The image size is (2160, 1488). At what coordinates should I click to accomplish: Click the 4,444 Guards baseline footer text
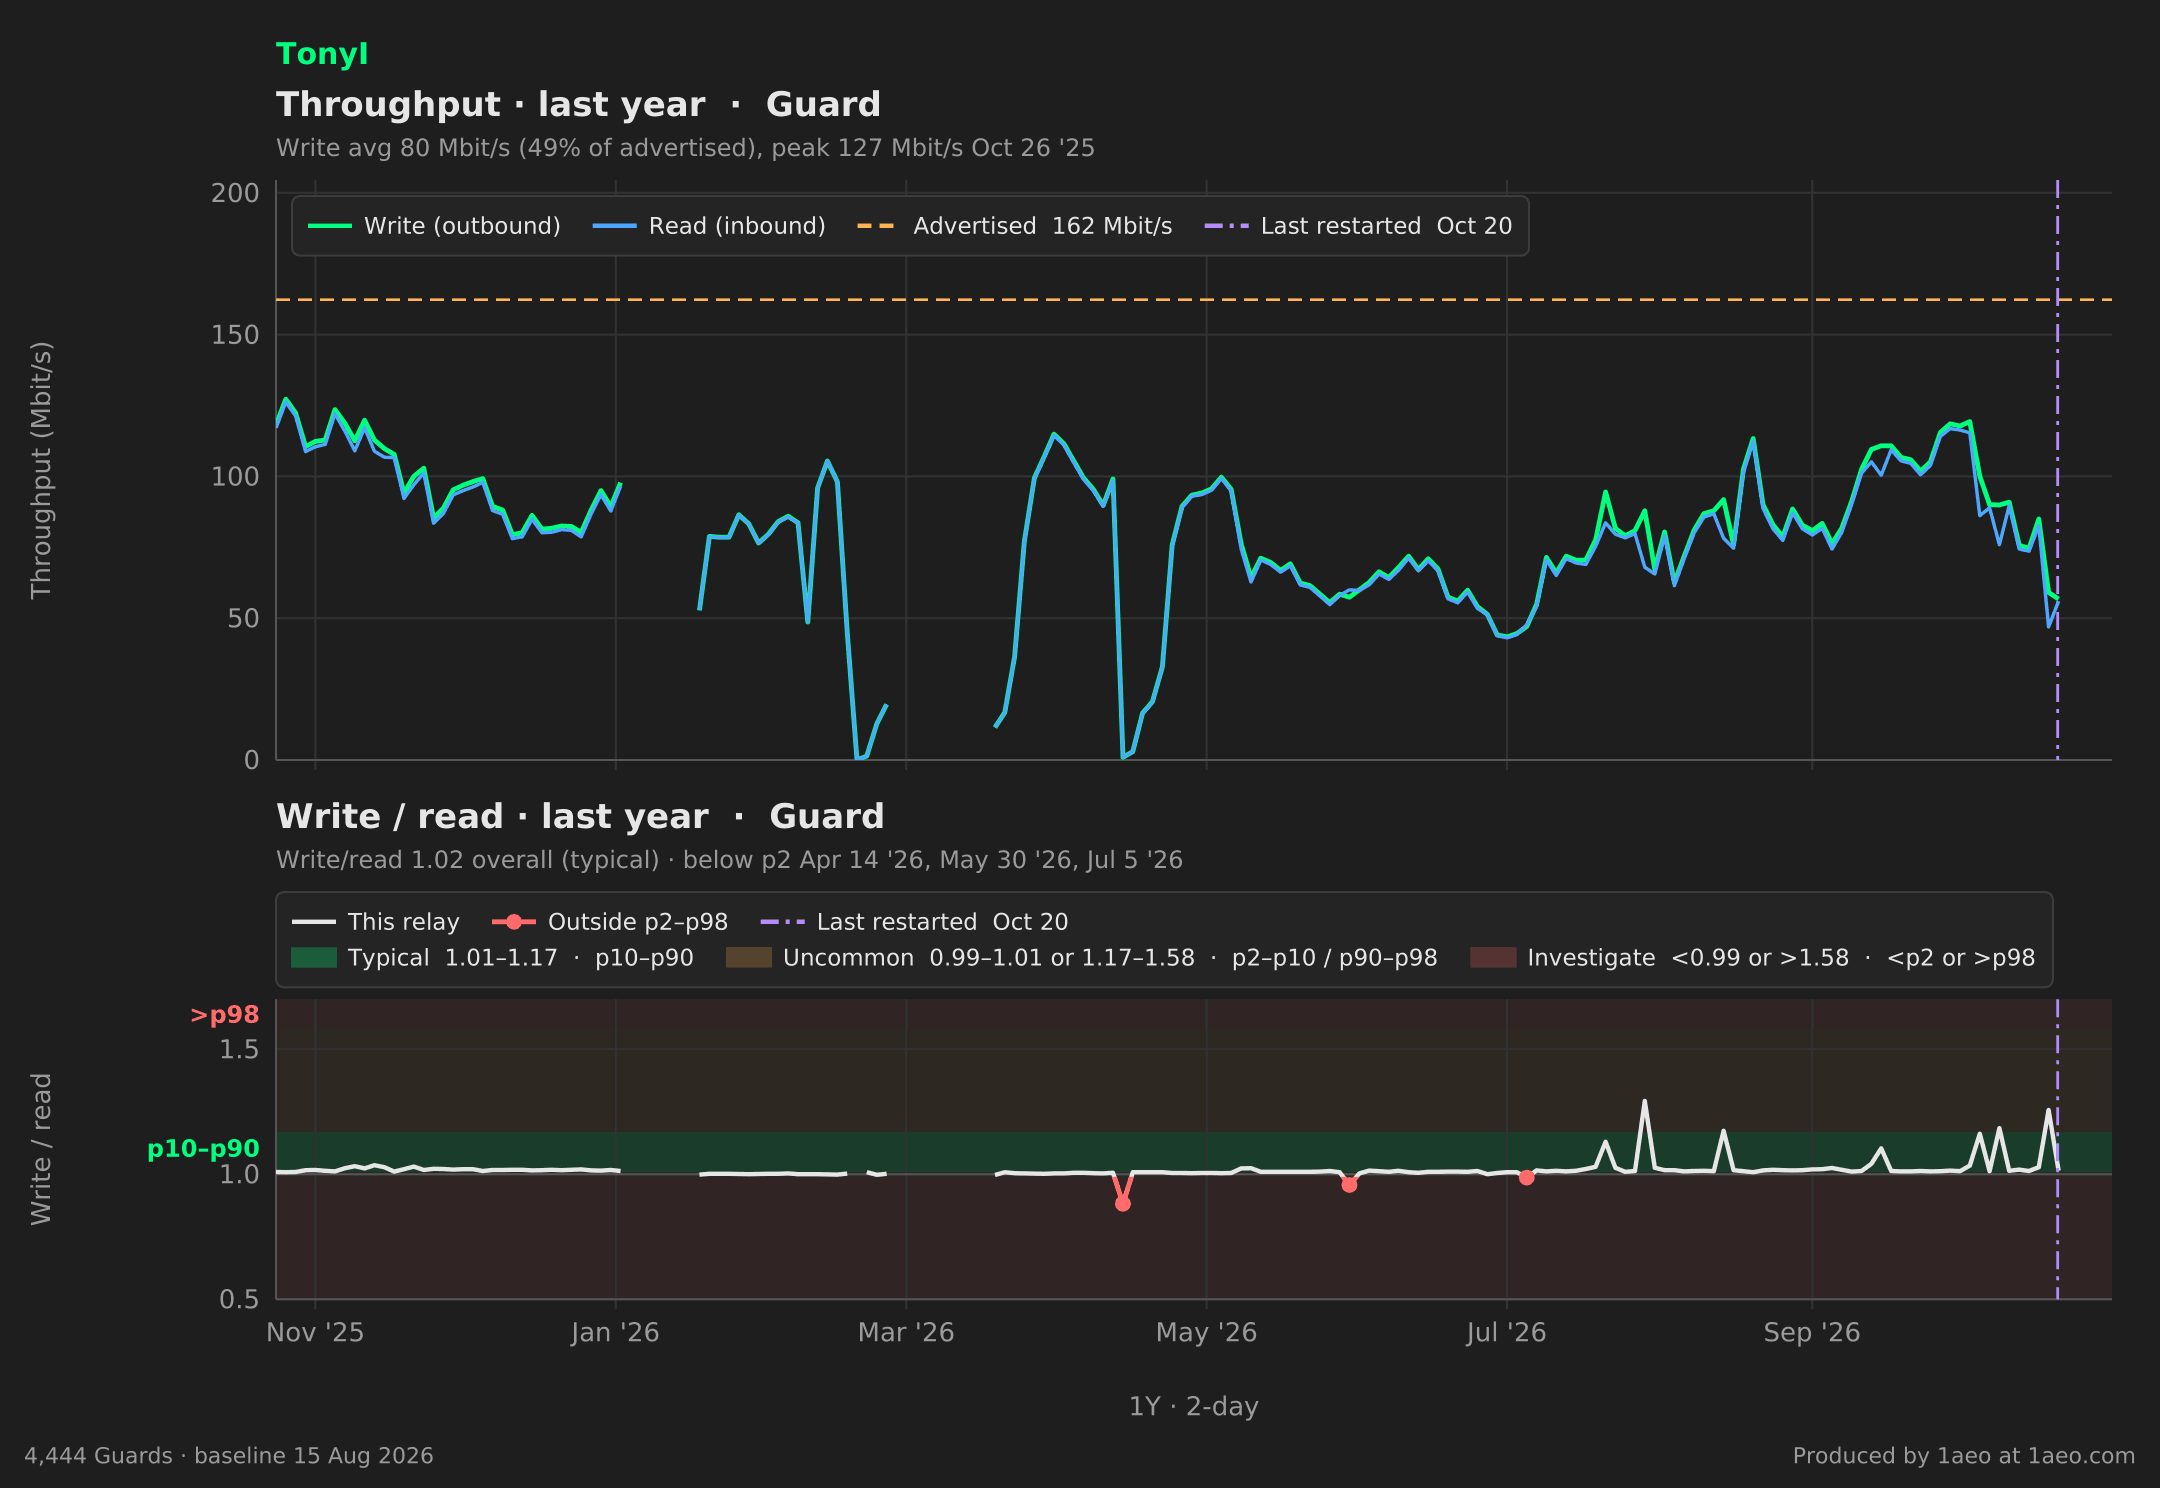229,1456
